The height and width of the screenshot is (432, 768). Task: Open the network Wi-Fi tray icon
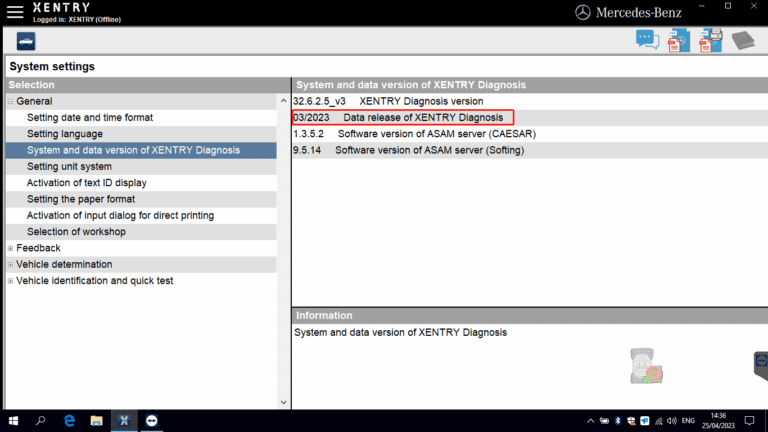click(x=659, y=421)
